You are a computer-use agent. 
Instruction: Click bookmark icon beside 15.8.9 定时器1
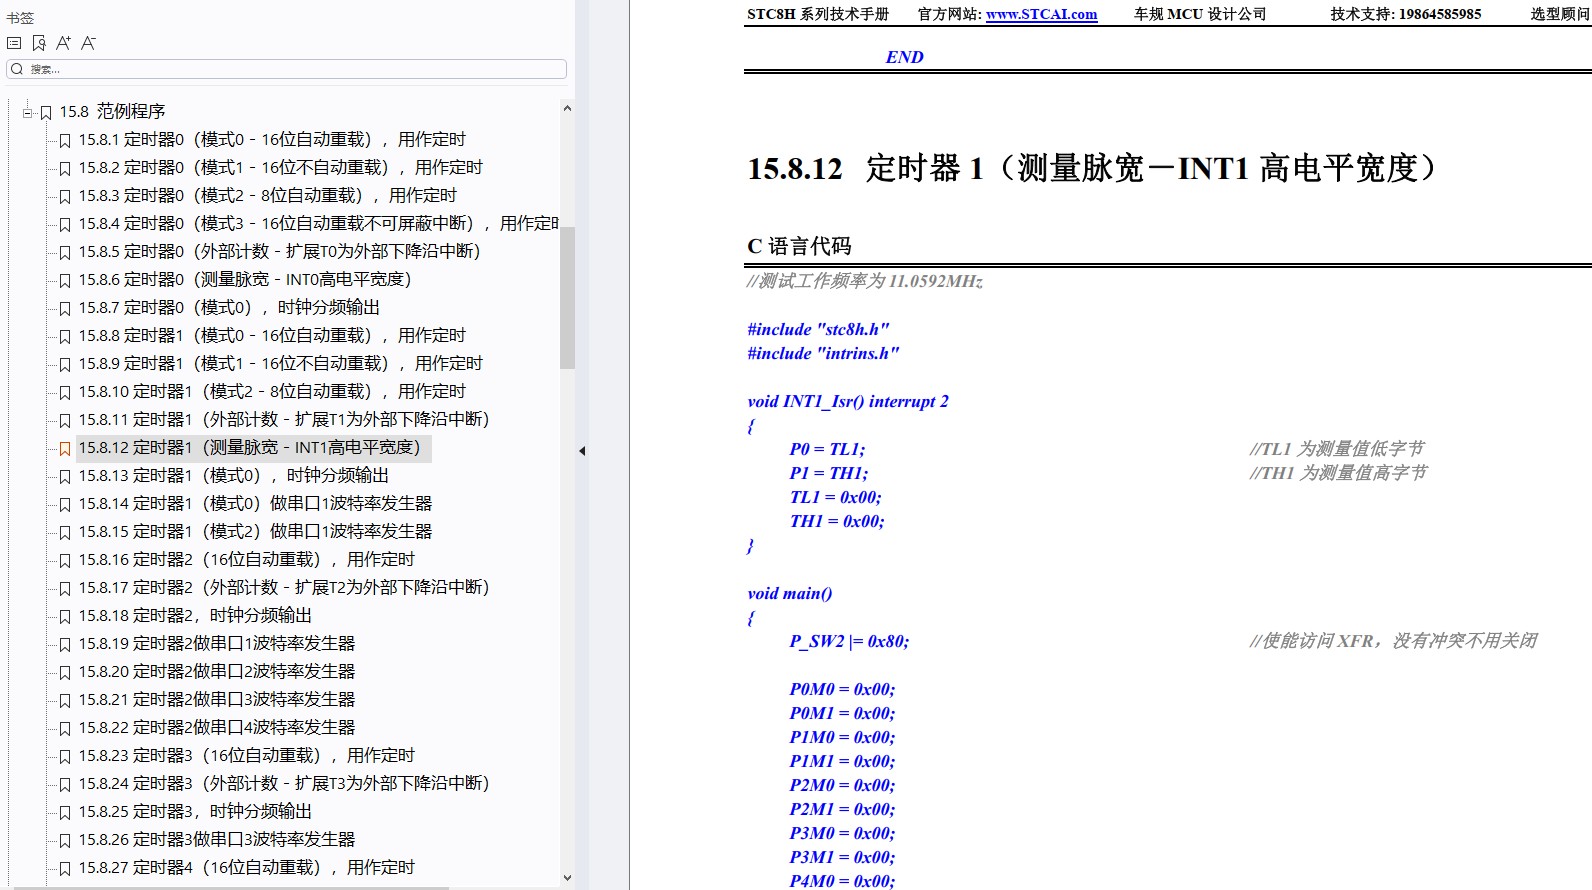pos(65,364)
